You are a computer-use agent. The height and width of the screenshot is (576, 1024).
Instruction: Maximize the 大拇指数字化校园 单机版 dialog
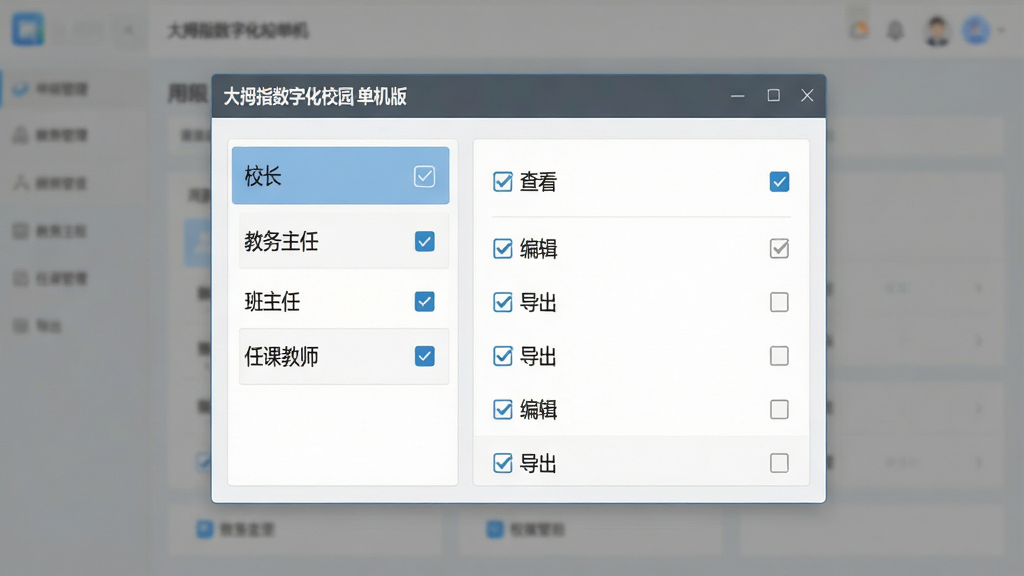click(x=773, y=95)
